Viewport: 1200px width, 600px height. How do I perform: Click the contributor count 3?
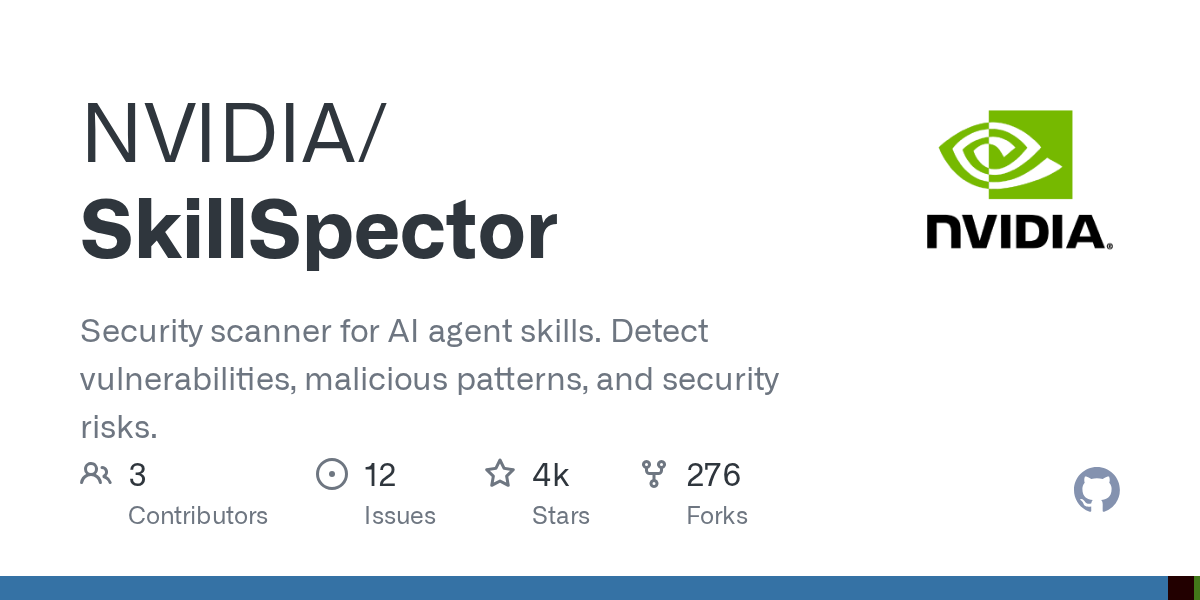pyautogui.click(x=137, y=475)
